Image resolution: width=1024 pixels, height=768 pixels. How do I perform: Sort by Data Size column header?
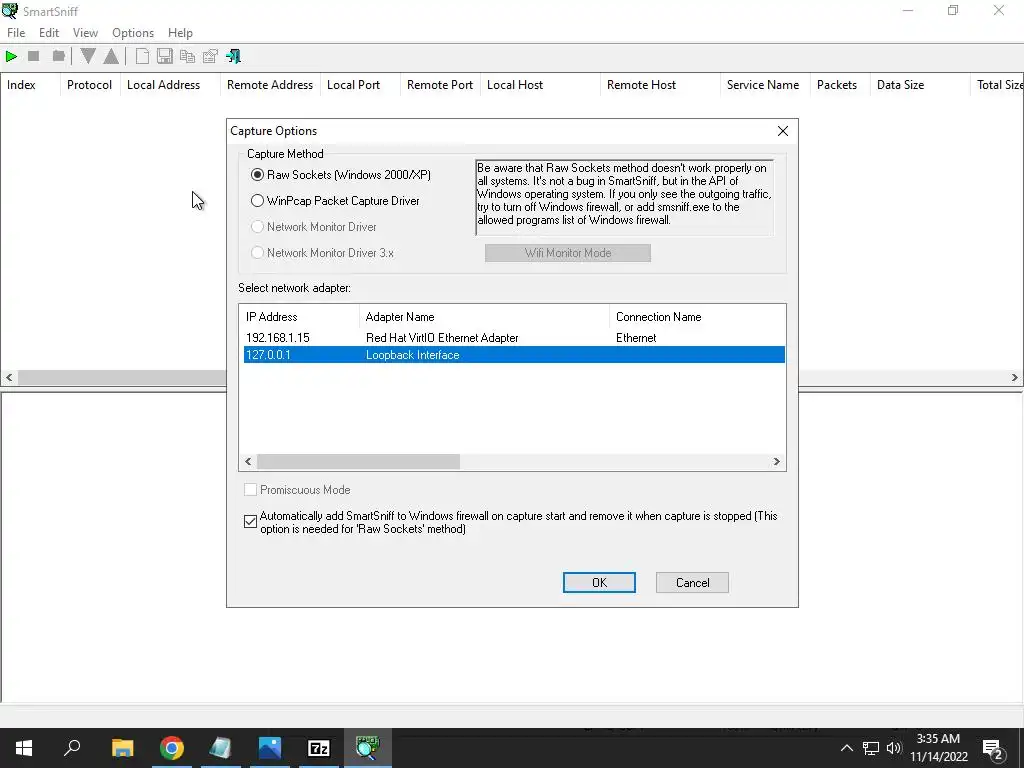pos(920,85)
